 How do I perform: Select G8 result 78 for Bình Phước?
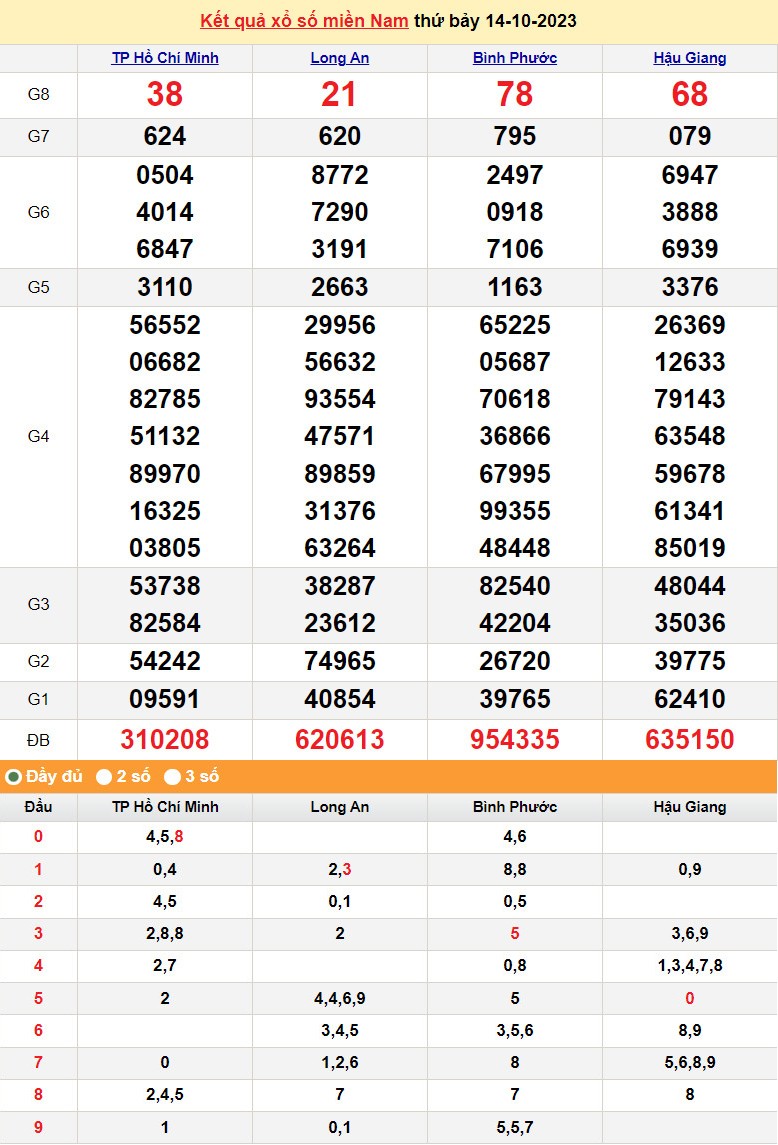[515, 95]
